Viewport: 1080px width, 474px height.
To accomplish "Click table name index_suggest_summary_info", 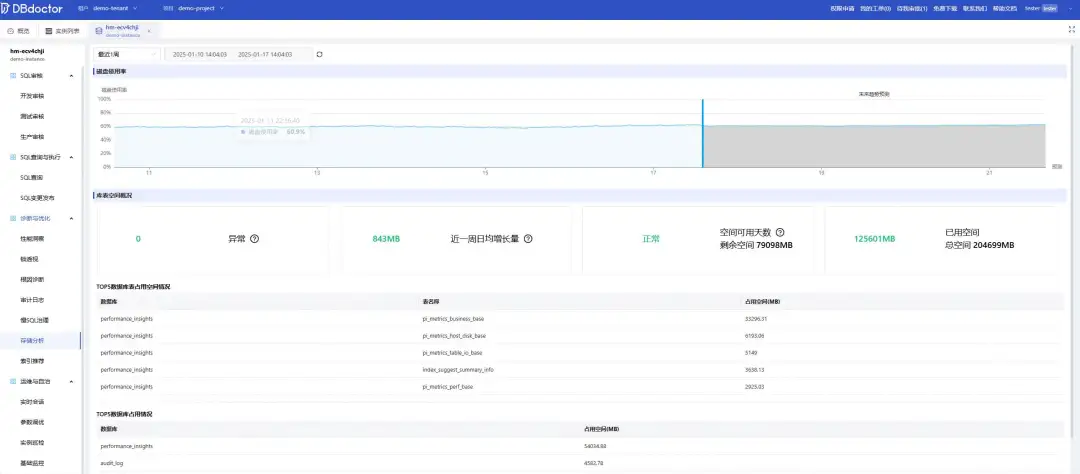I will pyautogui.click(x=458, y=370).
